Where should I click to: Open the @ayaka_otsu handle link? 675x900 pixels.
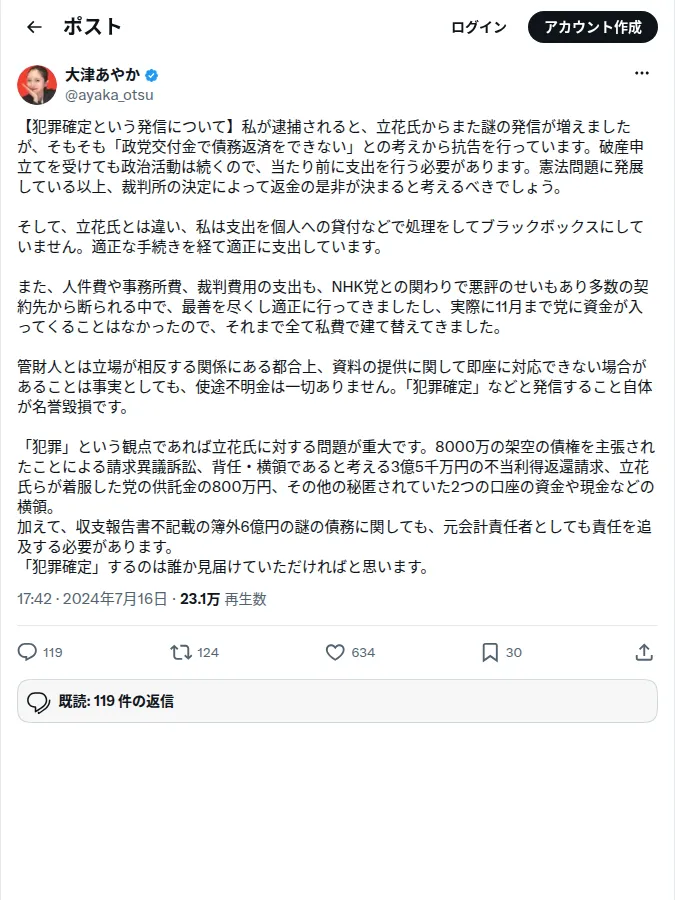109,95
